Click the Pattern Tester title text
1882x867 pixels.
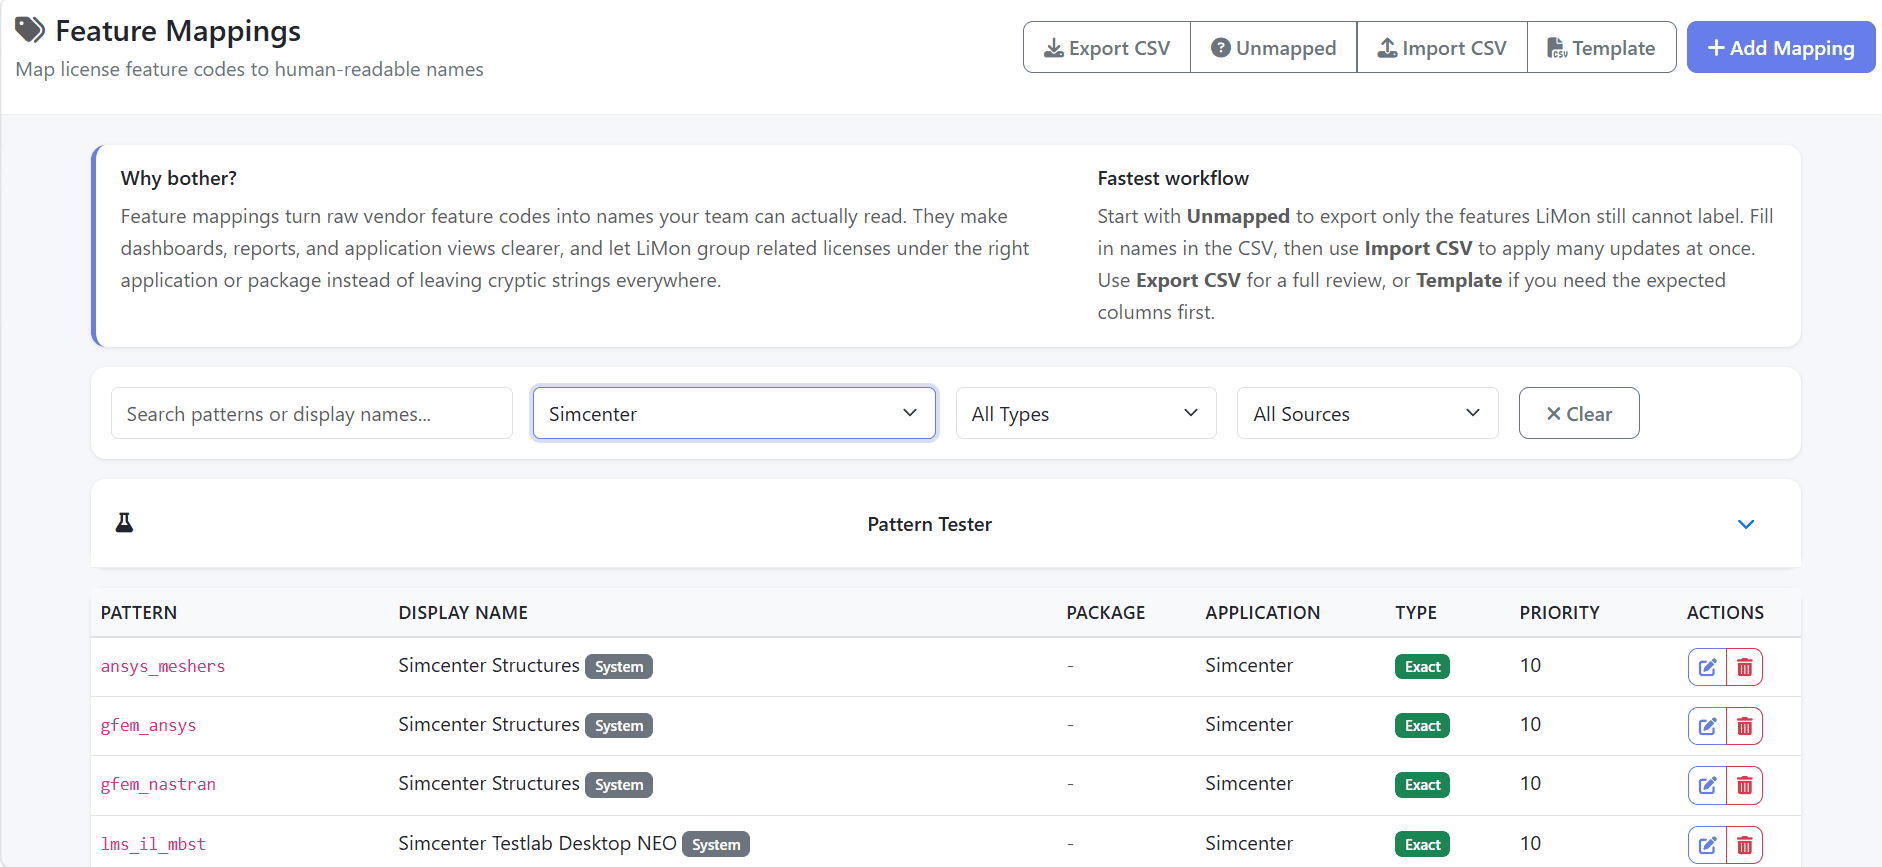click(929, 524)
